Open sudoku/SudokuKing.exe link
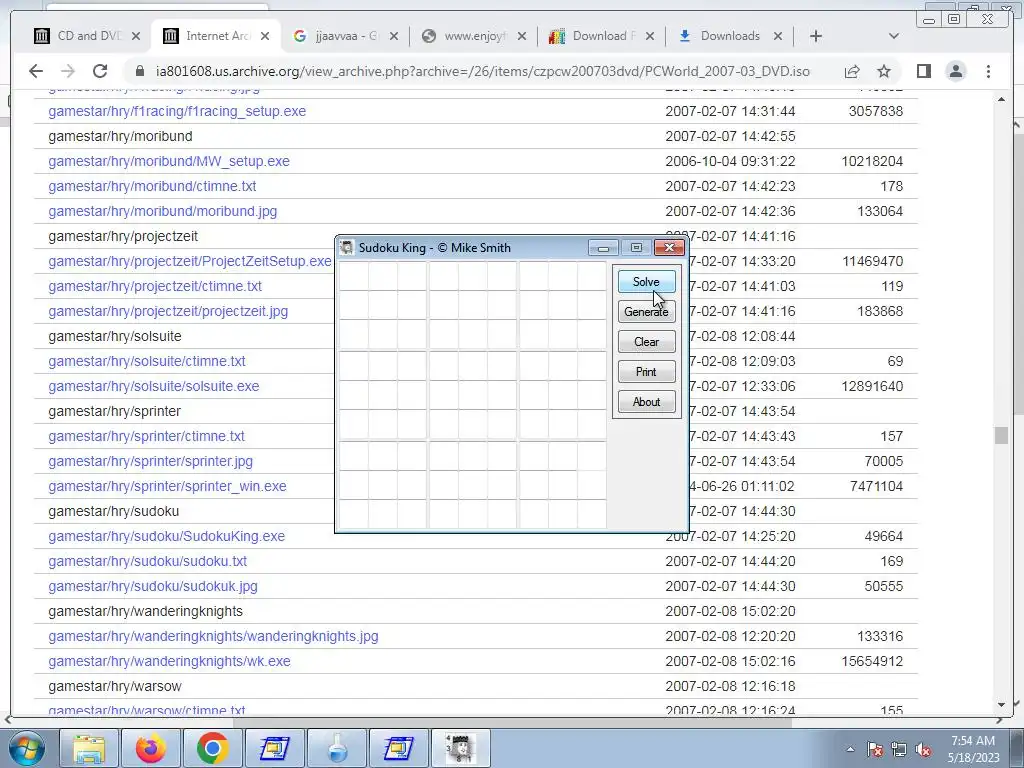This screenshot has height=768, width=1024. [167, 536]
